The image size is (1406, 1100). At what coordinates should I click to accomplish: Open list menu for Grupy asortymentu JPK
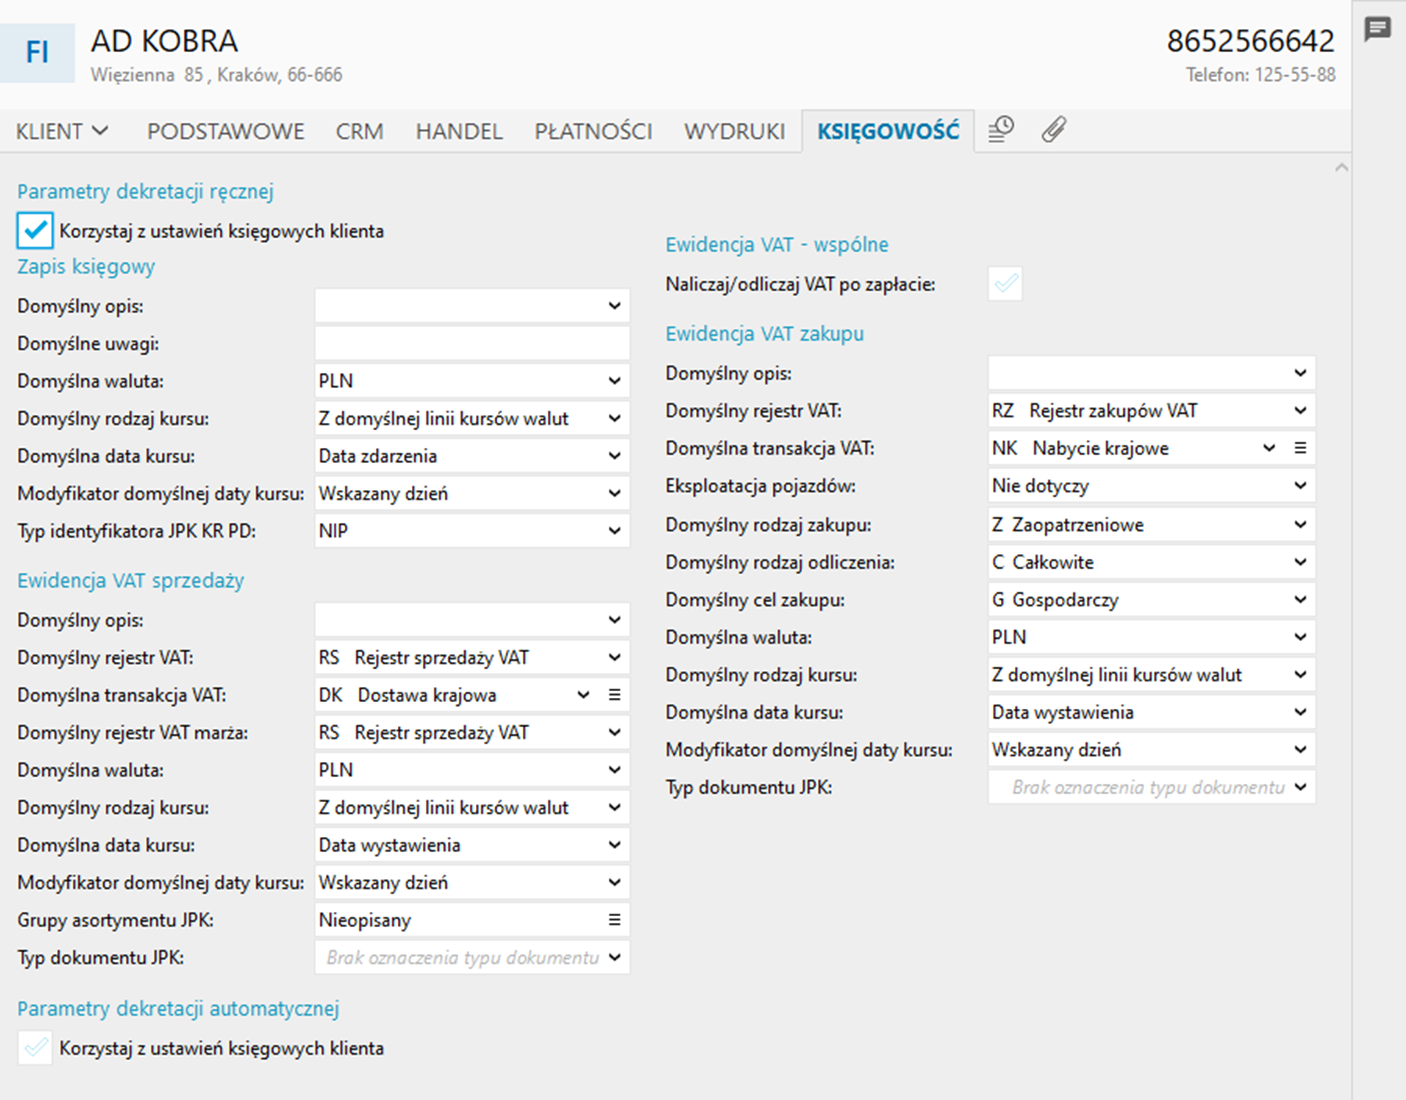click(x=614, y=920)
